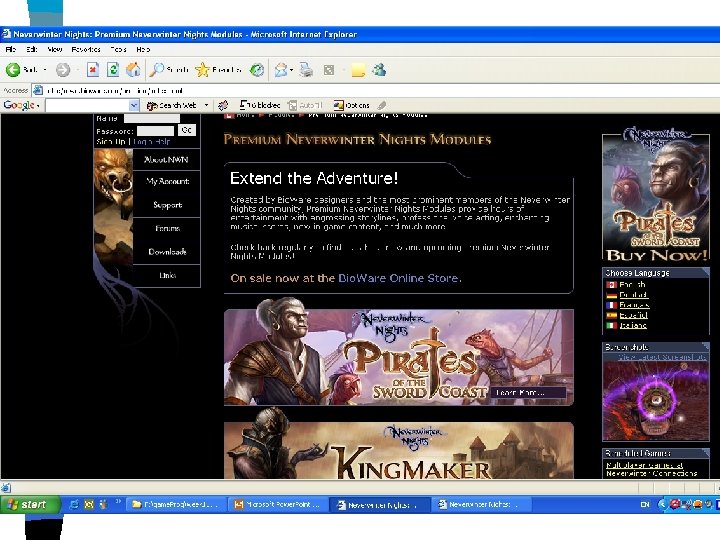Open the Tools menu
This screenshot has height=540, width=720.
(118, 49)
